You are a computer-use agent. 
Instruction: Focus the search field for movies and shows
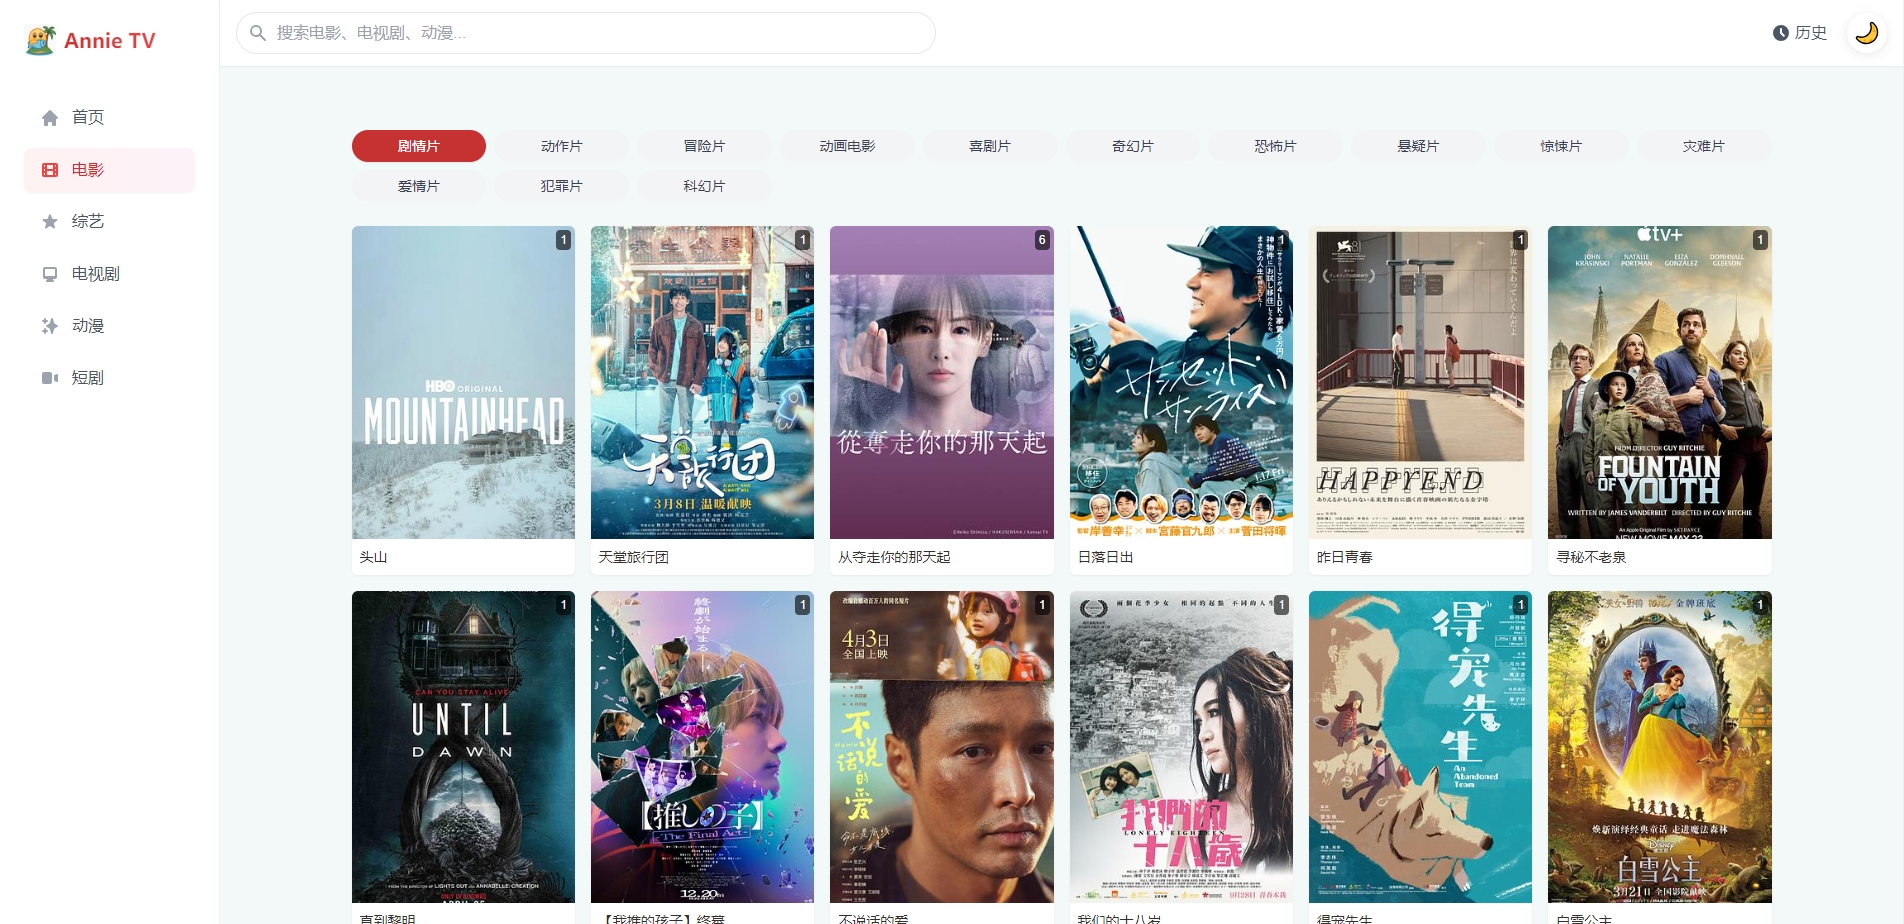tap(586, 33)
